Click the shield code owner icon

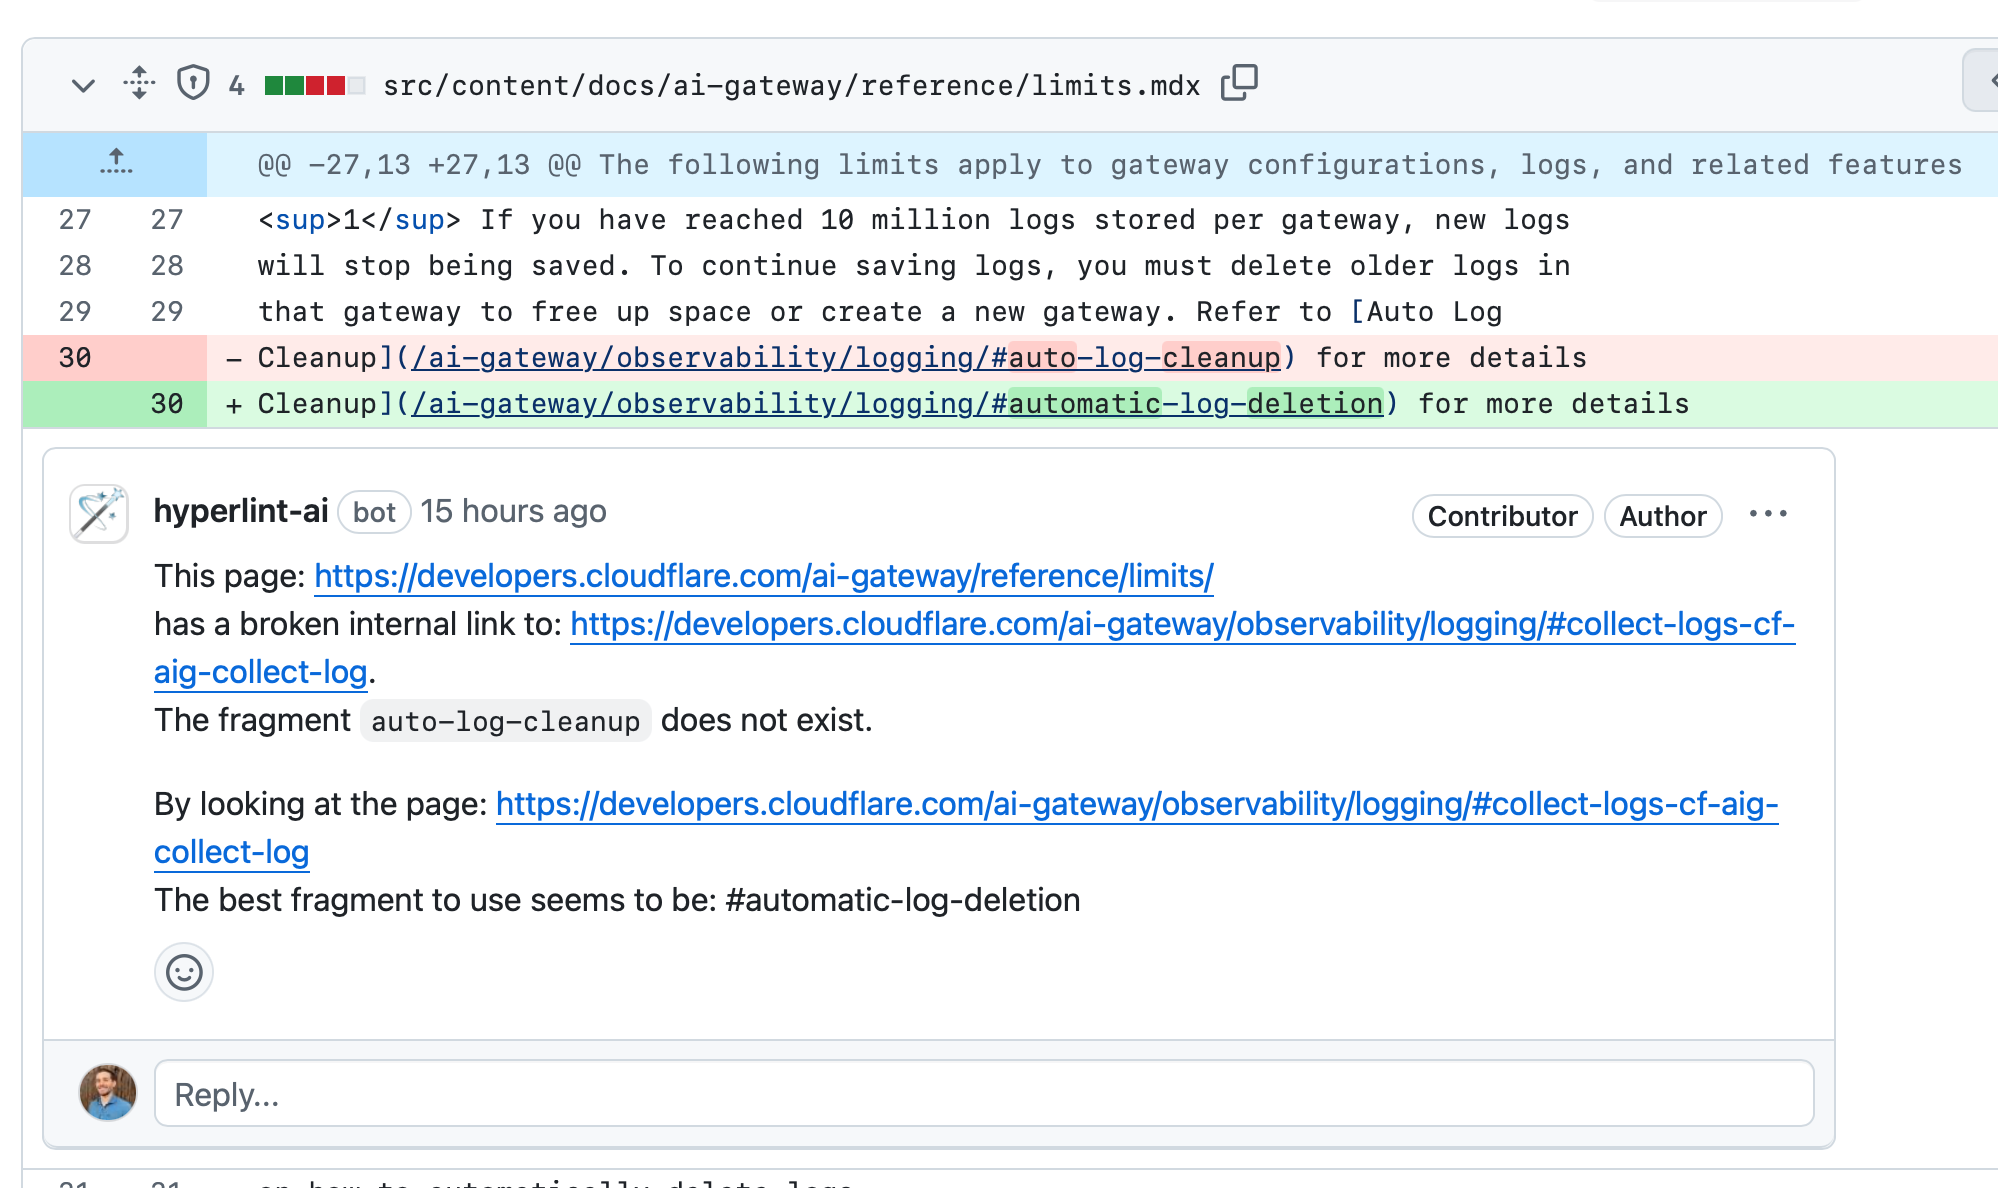pos(192,83)
